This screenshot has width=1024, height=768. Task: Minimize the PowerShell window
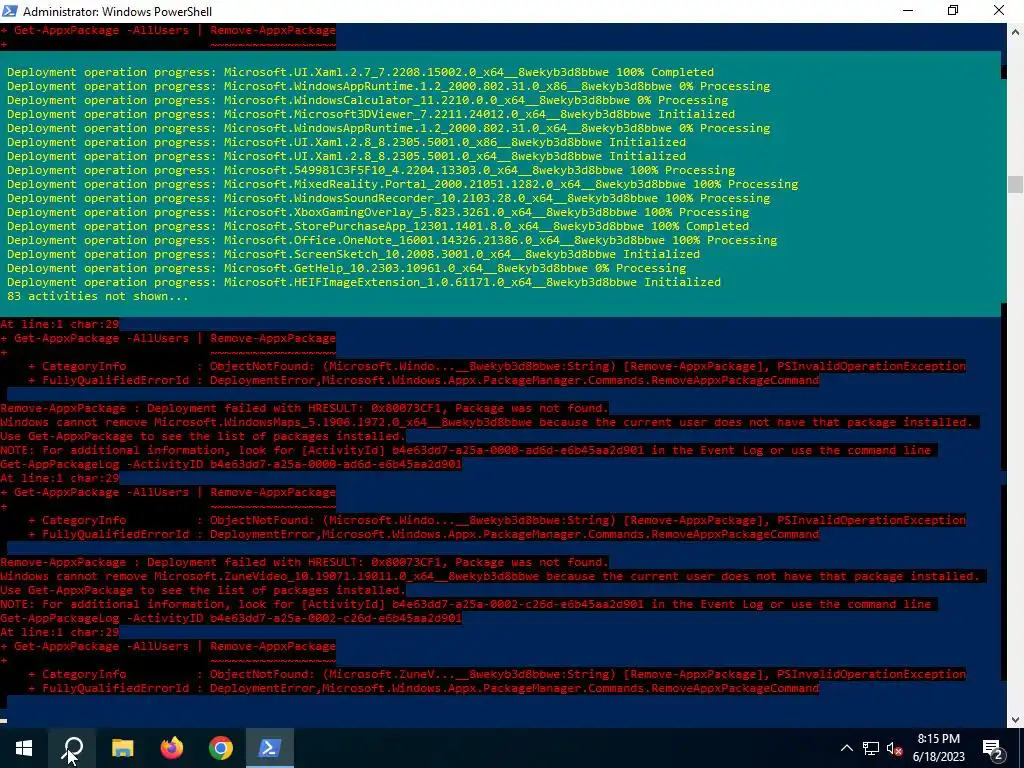coord(908,11)
